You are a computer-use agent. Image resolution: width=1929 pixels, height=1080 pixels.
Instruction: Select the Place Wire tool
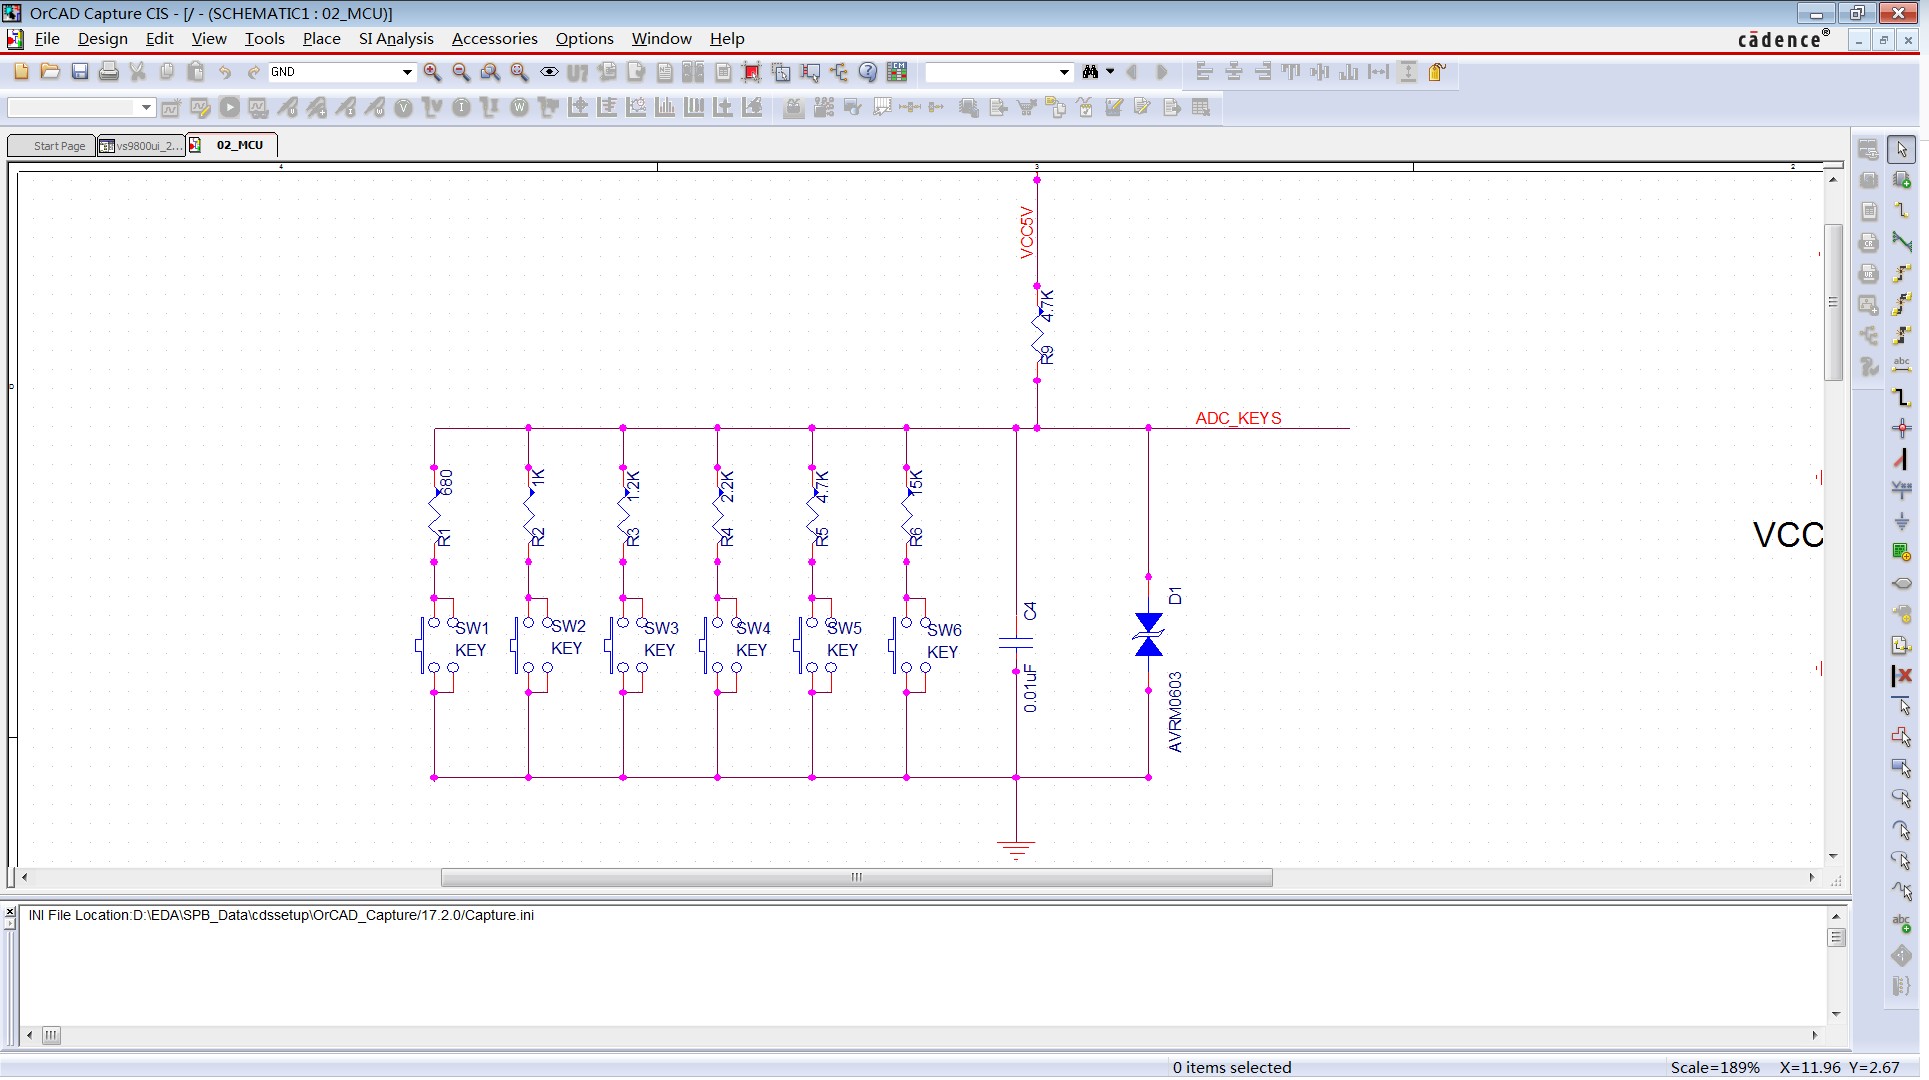click(1901, 211)
